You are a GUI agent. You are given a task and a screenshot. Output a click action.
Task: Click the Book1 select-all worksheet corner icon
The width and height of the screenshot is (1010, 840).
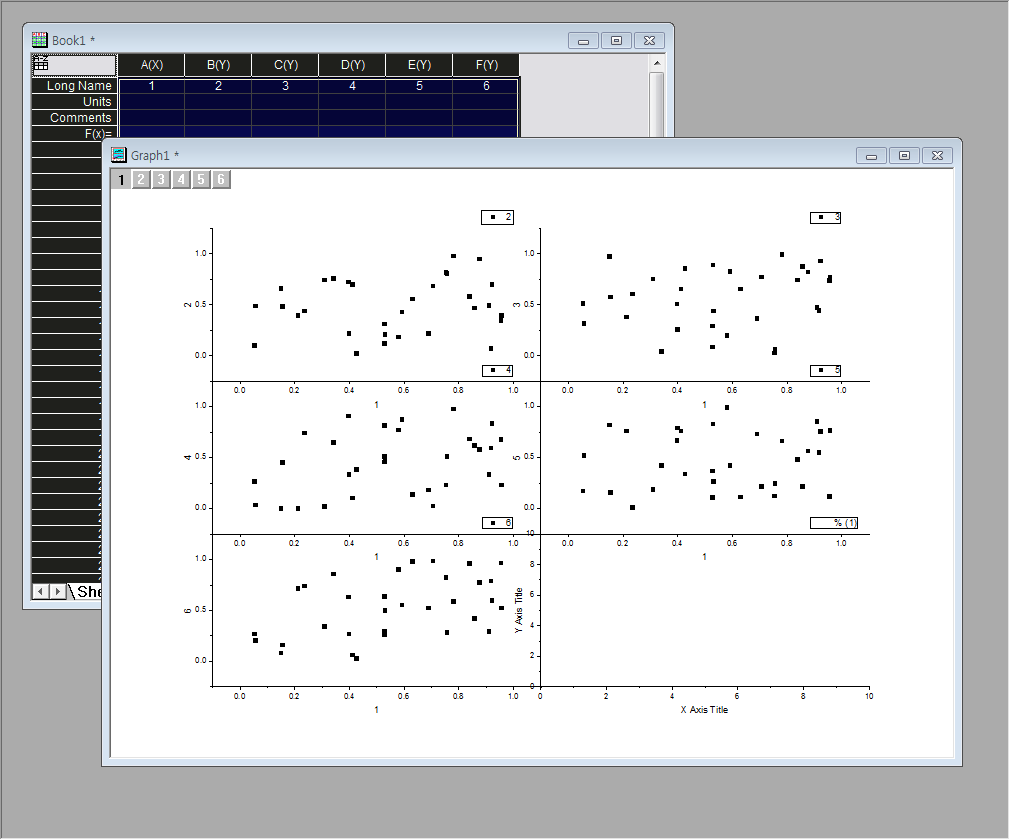pos(74,64)
